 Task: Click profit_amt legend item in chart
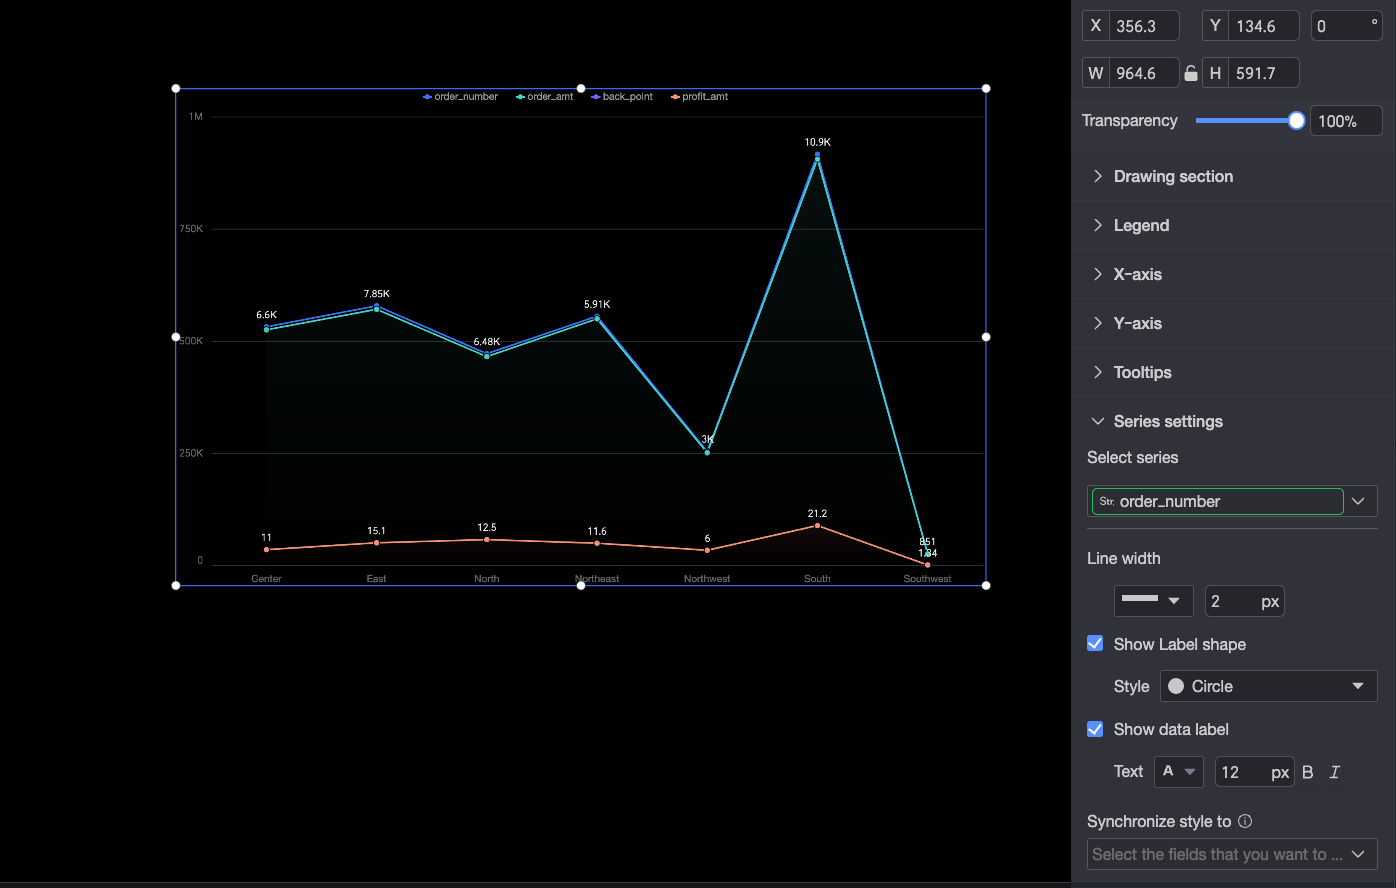(699, 97)
